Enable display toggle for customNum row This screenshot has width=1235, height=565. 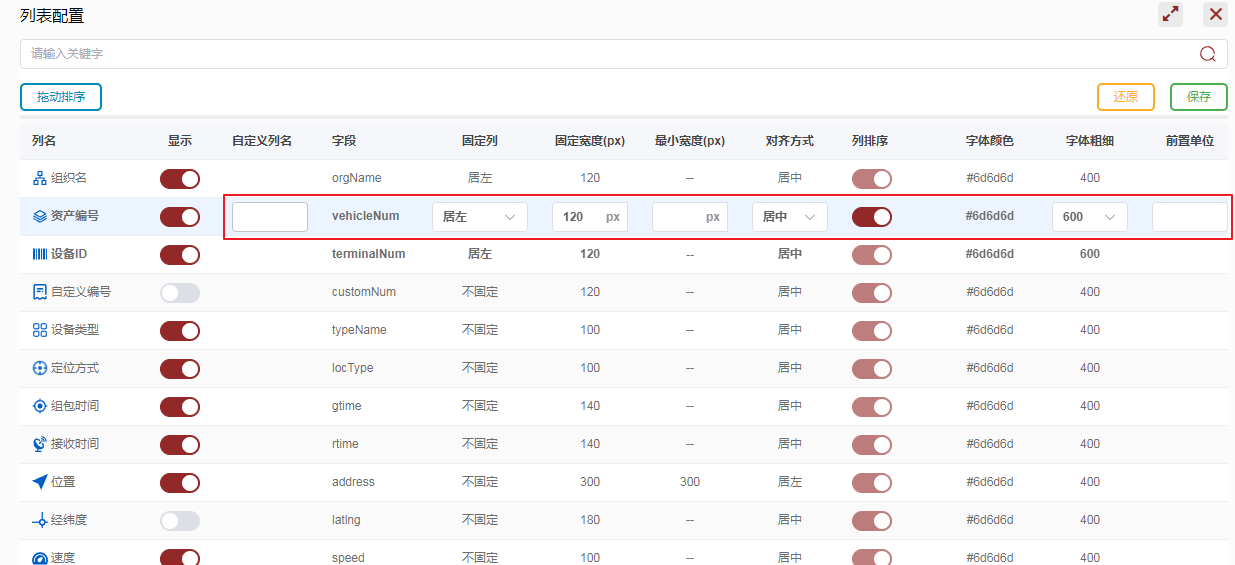(180, 293)
